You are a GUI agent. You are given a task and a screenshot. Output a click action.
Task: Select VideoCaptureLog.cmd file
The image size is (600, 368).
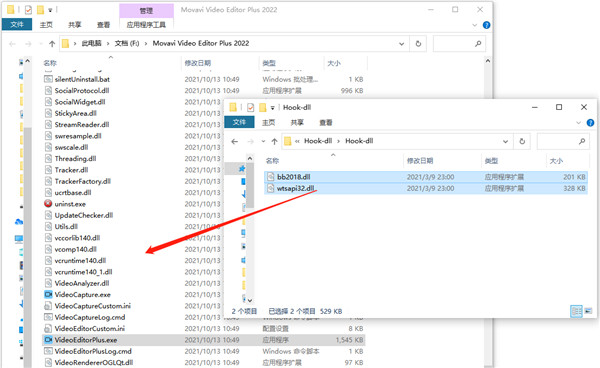coord(90,317)
